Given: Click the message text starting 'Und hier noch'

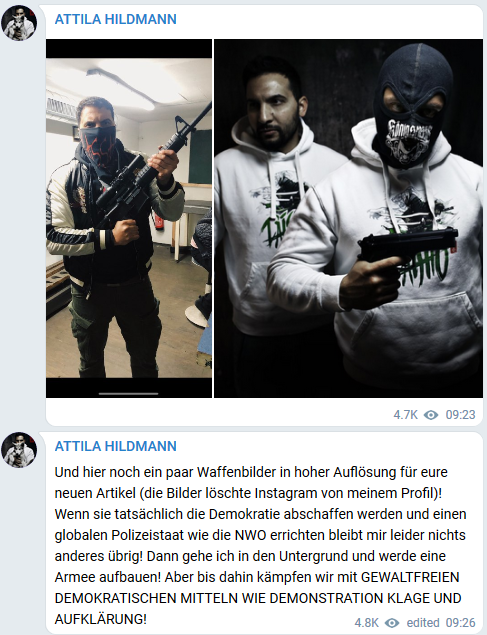Looking at the screenshot, I should [x=260, y=546].
